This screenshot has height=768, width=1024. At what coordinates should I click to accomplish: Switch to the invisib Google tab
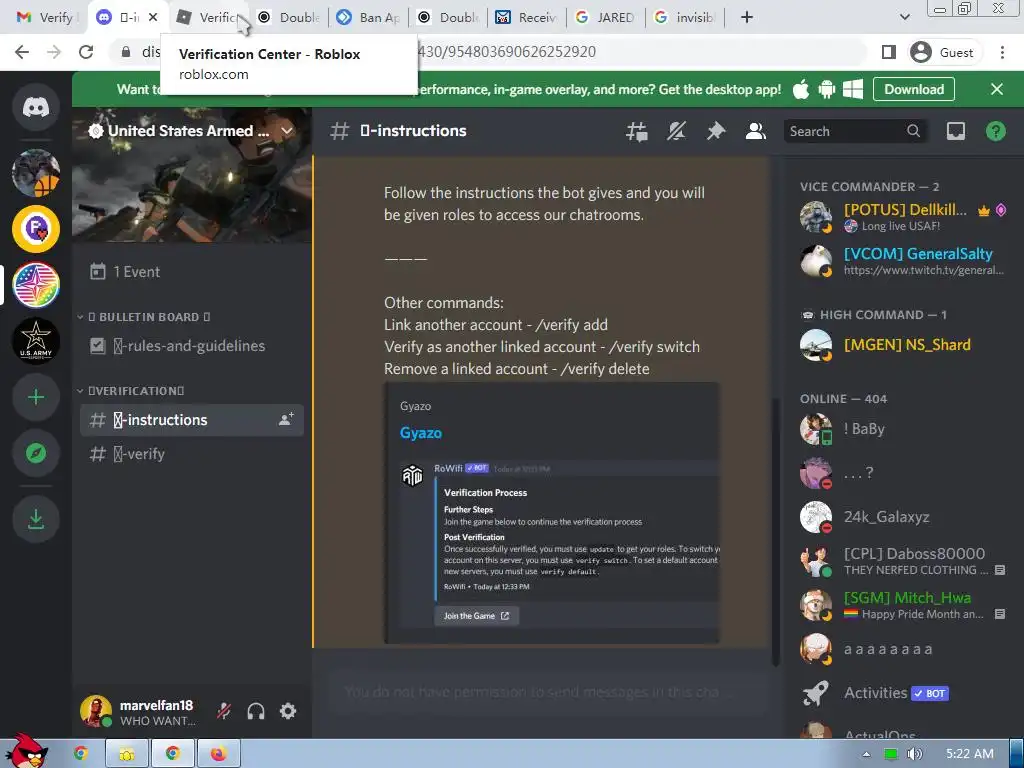686,18
